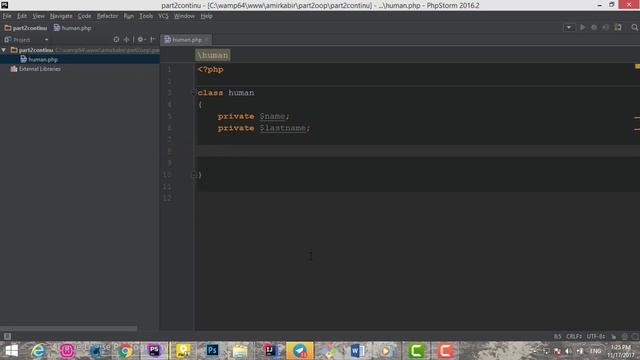Open File Explorer from taskbar
Screen dimensions: 640x360
click(240, 351)
